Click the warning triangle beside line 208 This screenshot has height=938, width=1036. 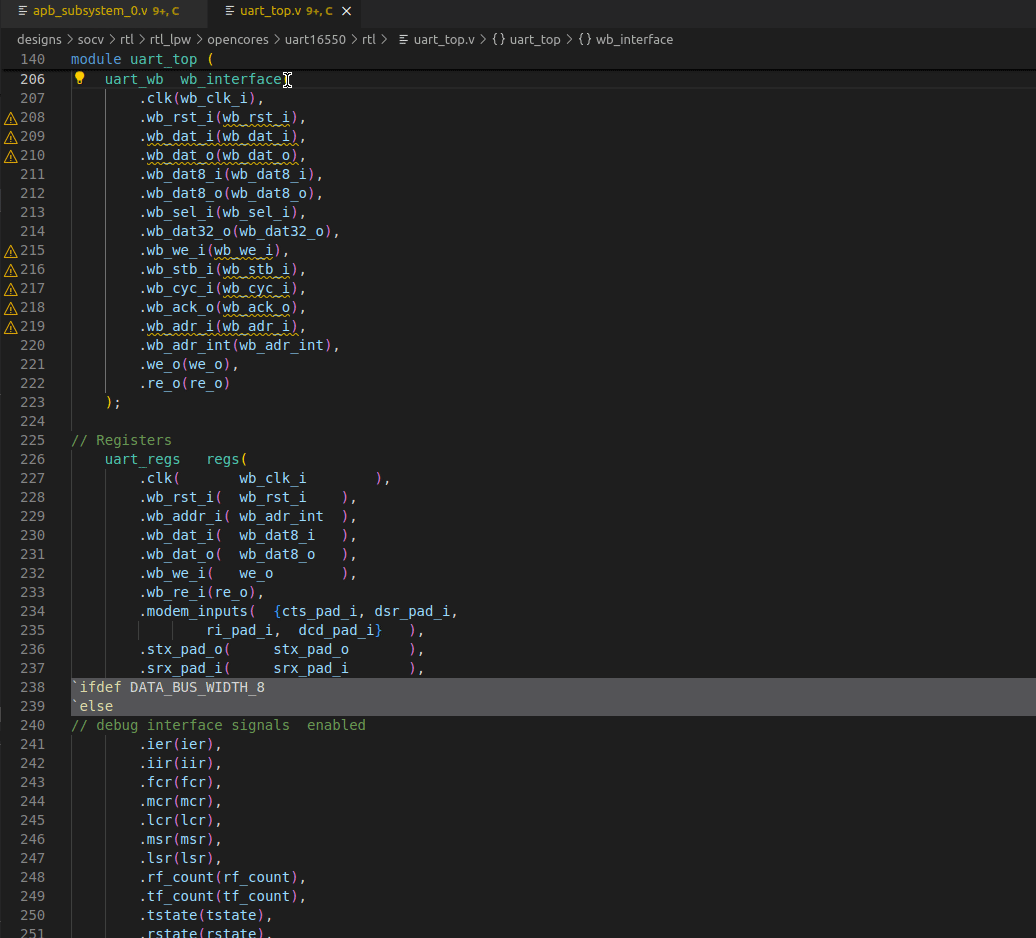pyautogui.click(x=9, y=116)
